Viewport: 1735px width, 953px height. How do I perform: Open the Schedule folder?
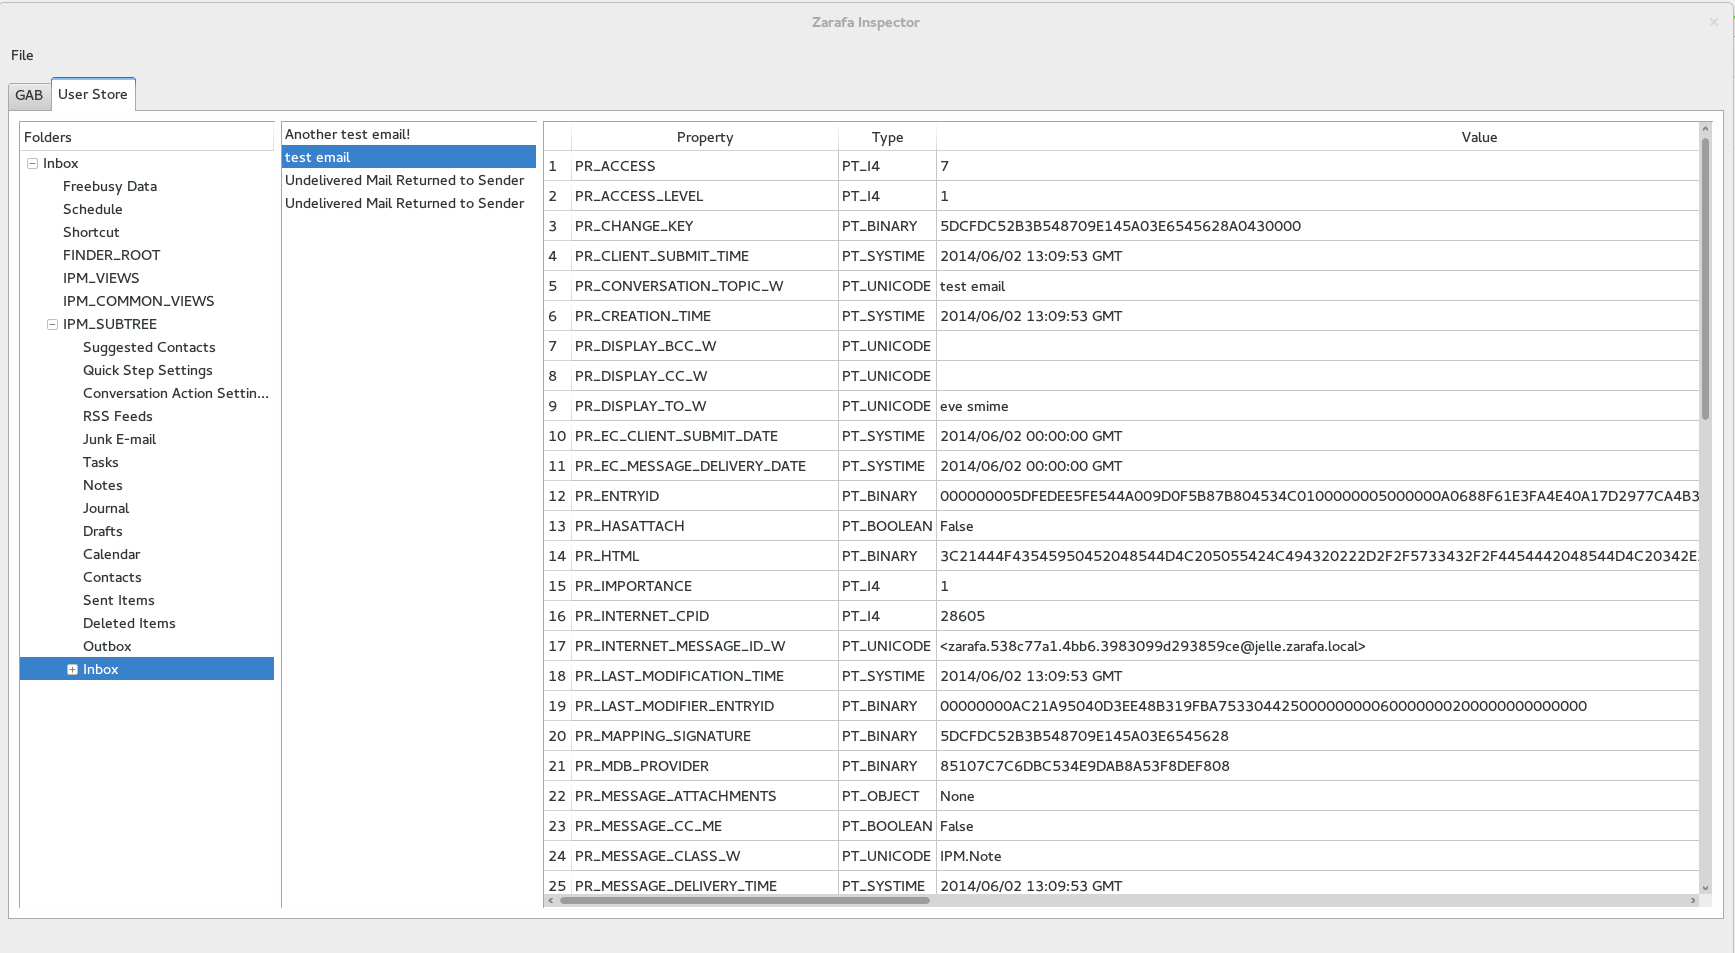pyautogui.click(x=93, y=209)
